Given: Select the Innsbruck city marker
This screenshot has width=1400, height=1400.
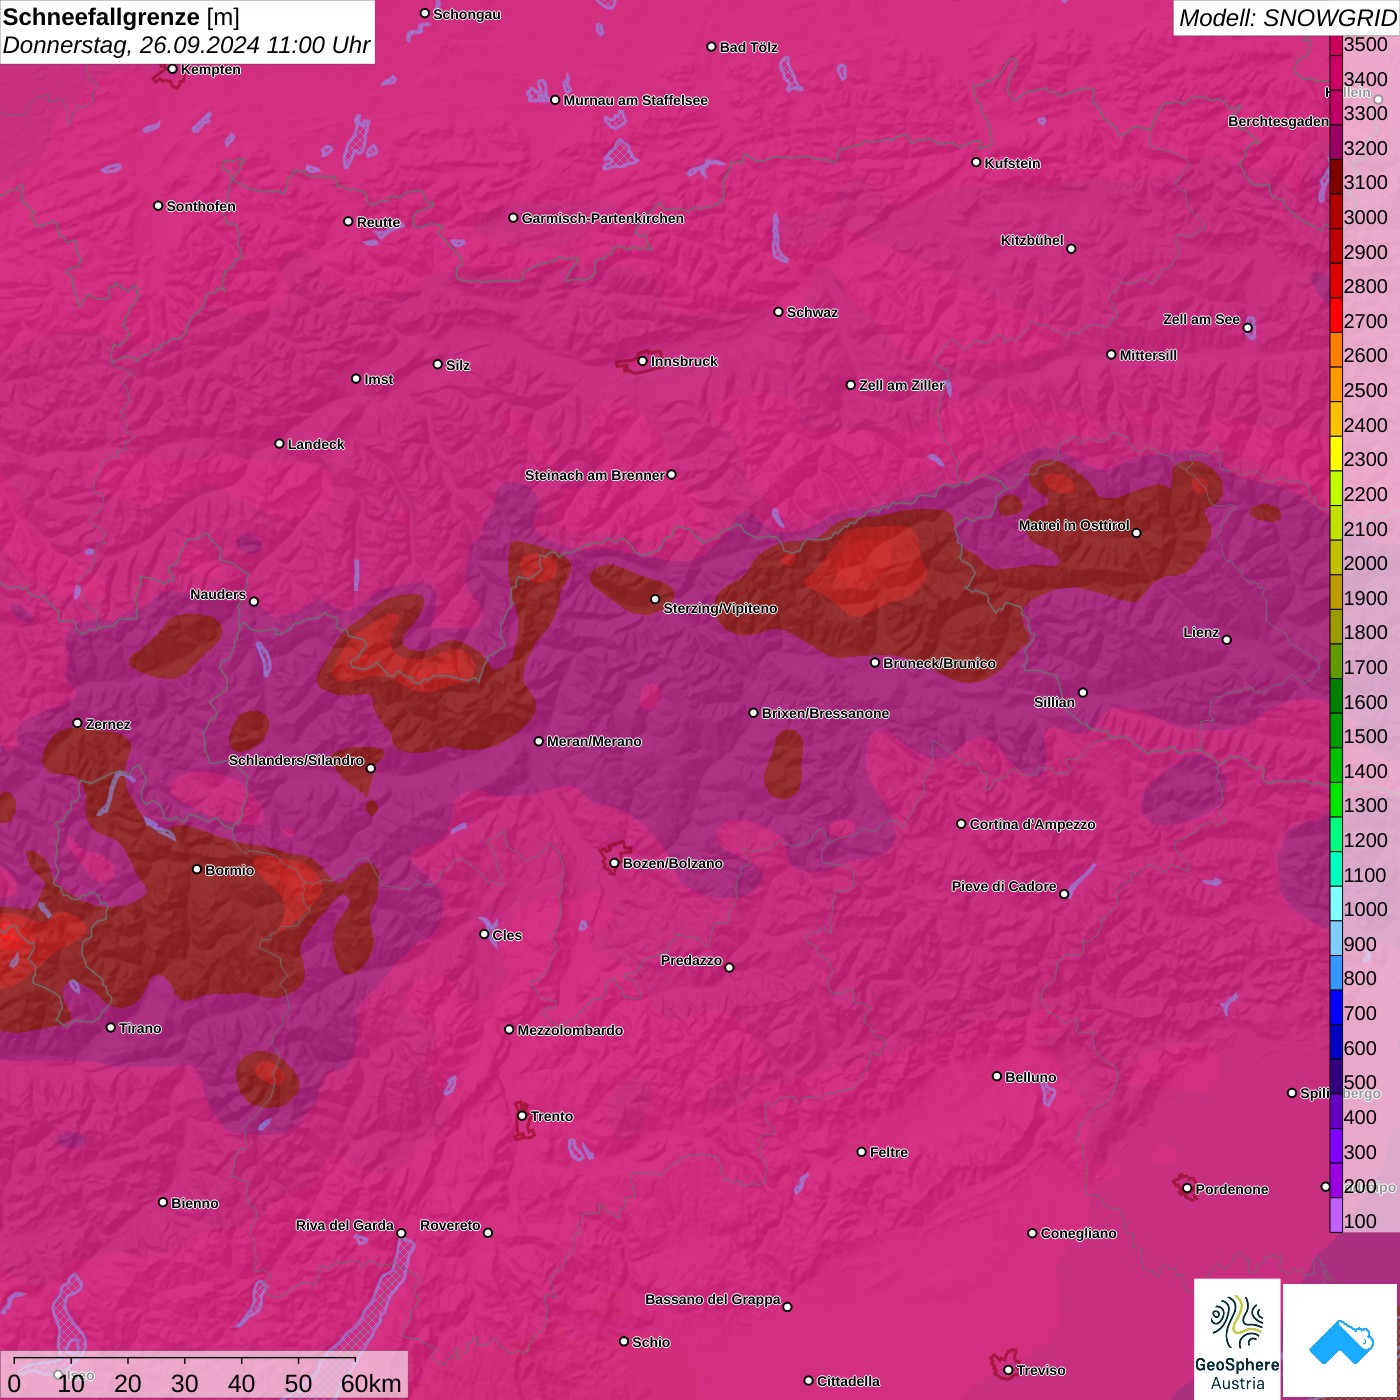Looking at the screenshot, I should (643, 361).
